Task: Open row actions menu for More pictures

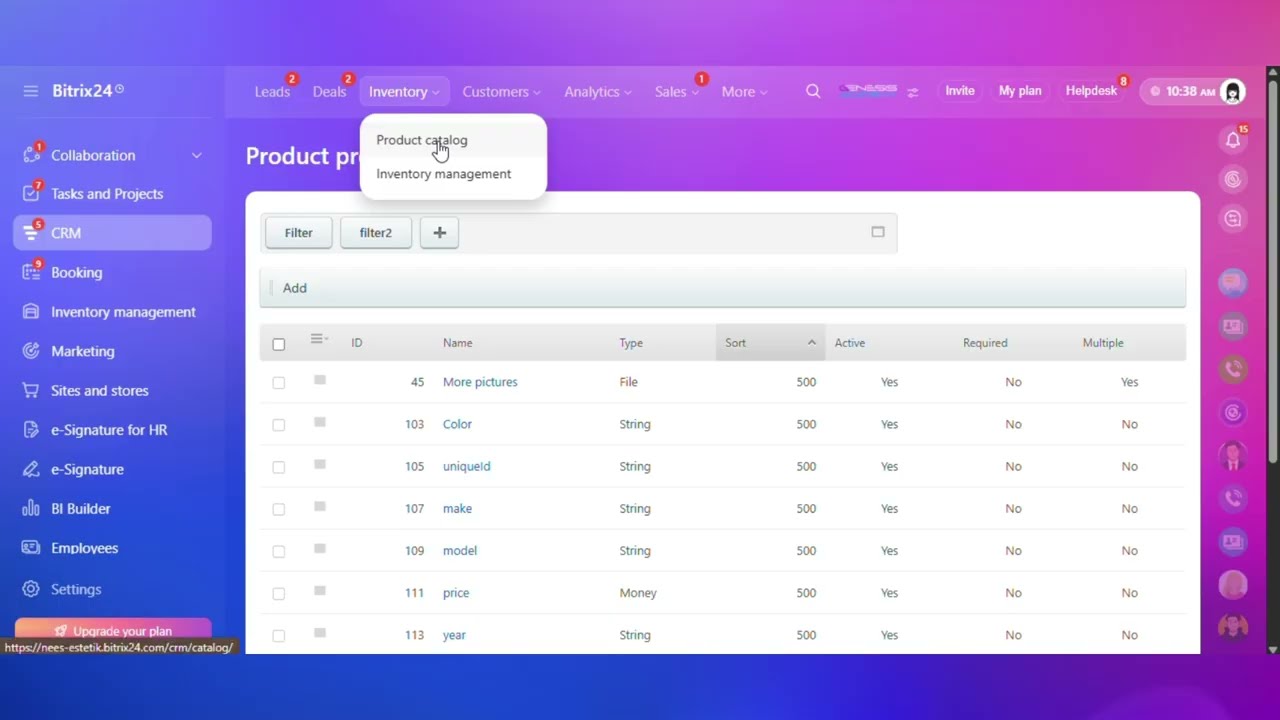Action: point(320,380)
